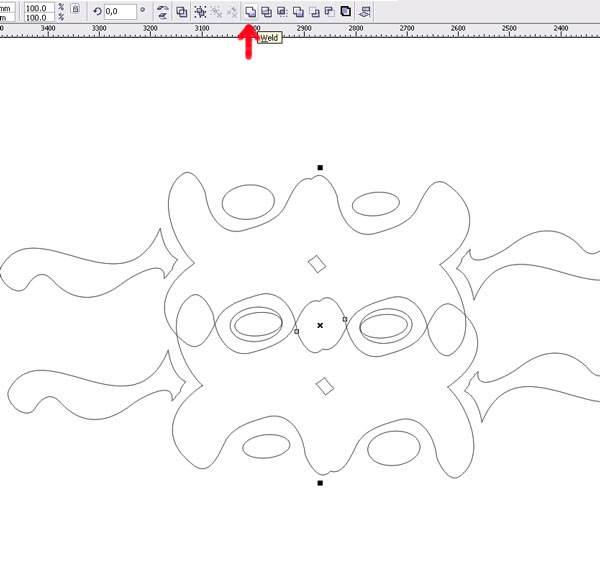
Task: Click ruler mark 2500
Action: (x=509, y=28)
